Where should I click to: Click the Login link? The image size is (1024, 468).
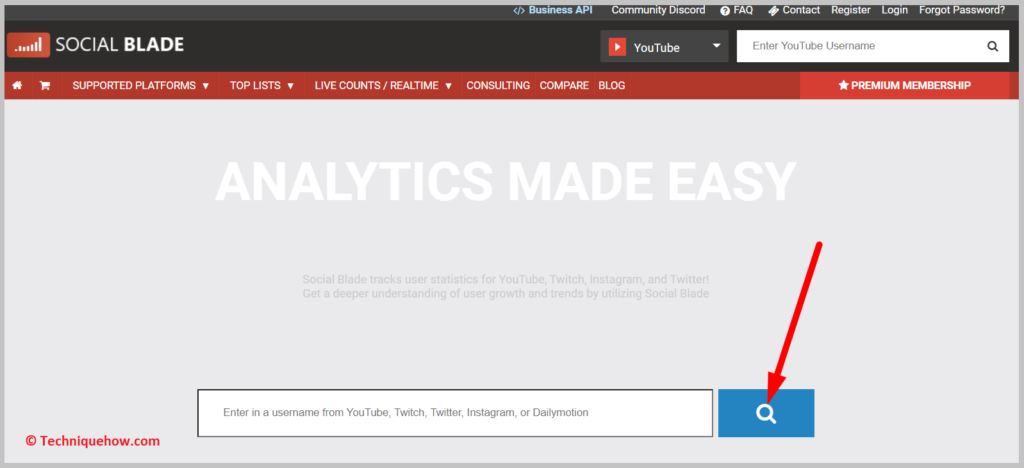(x=895, y=10)
